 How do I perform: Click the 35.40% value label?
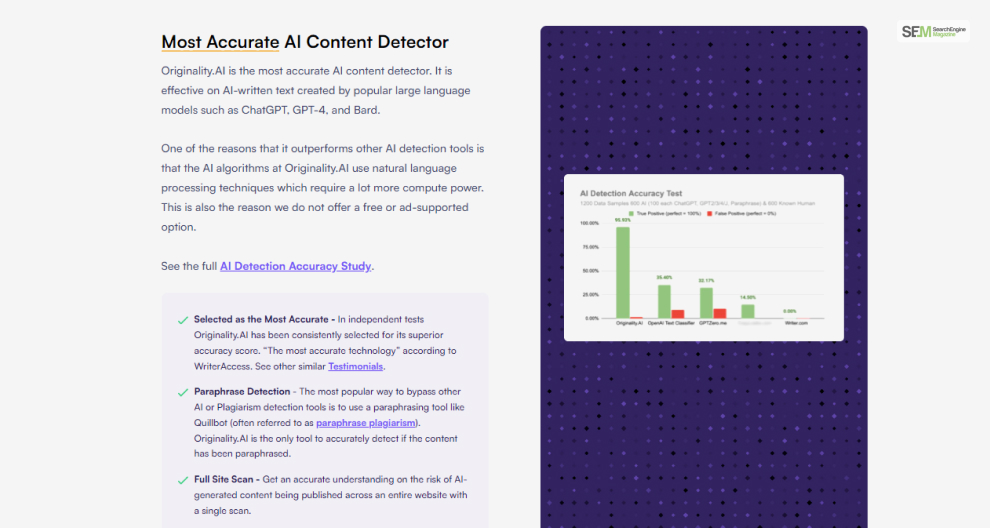[664, 277]
